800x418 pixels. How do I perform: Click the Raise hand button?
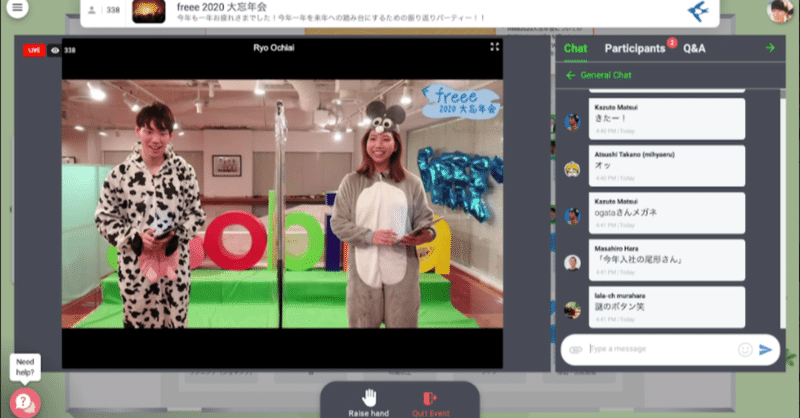point(368,403)
